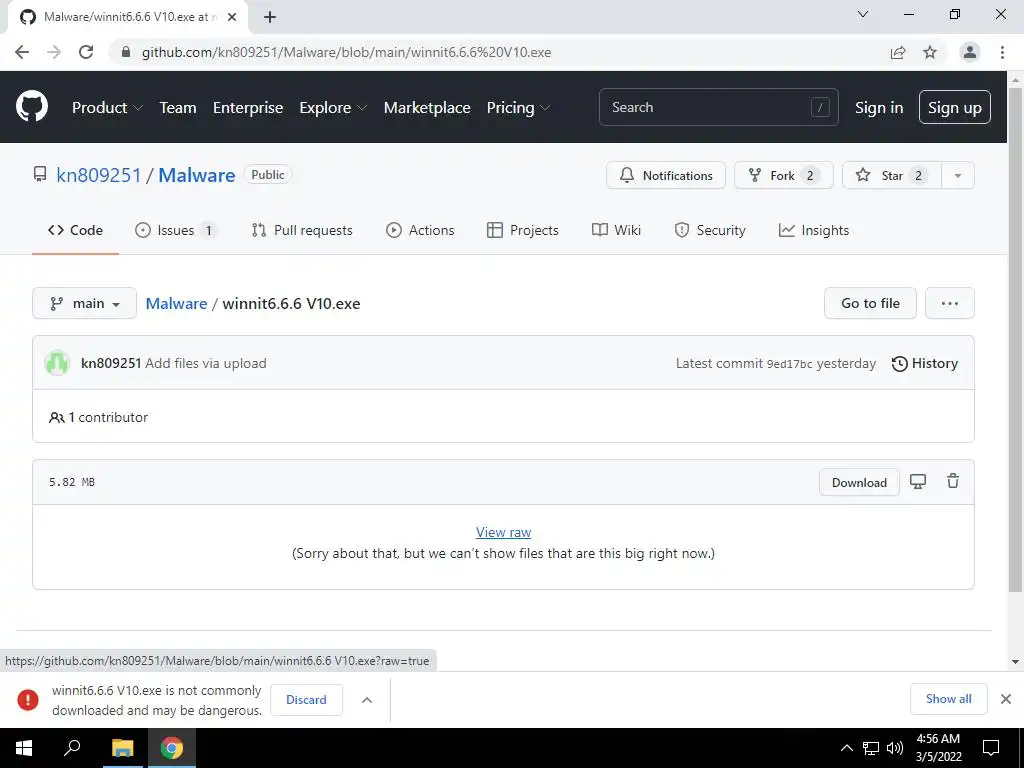Viewport: 1024px width, 768px height.
Task: Expand the Product menu
Action: [107, 108]
